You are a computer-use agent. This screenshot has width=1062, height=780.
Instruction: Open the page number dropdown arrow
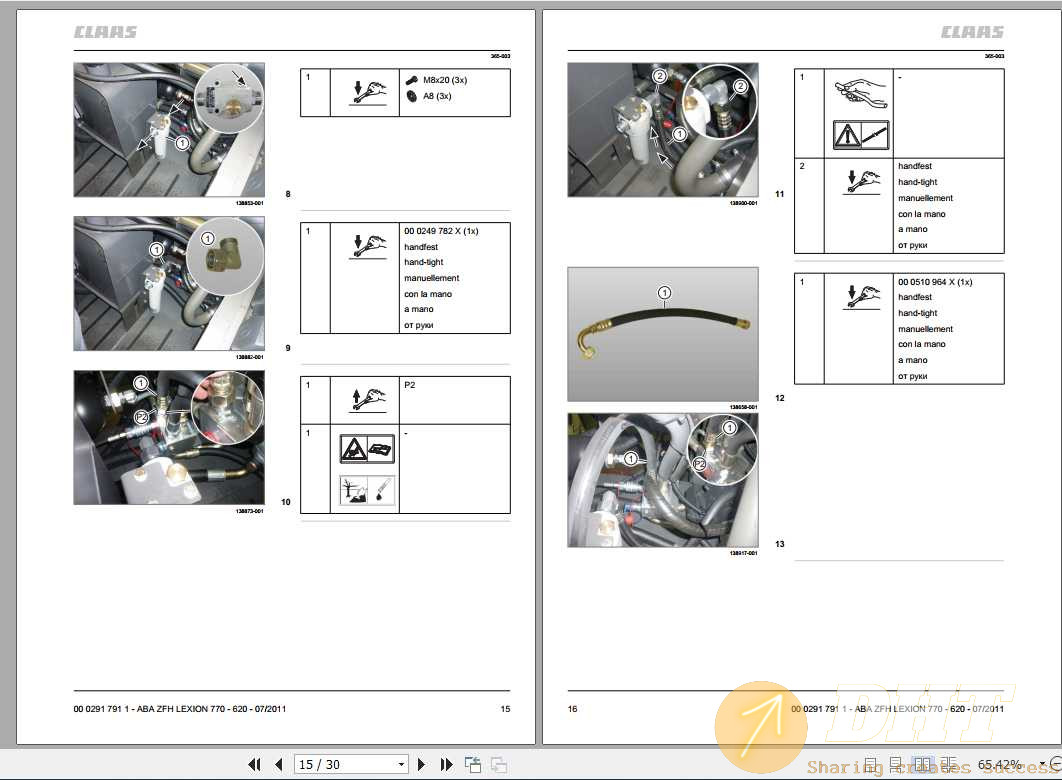[401, 764]
